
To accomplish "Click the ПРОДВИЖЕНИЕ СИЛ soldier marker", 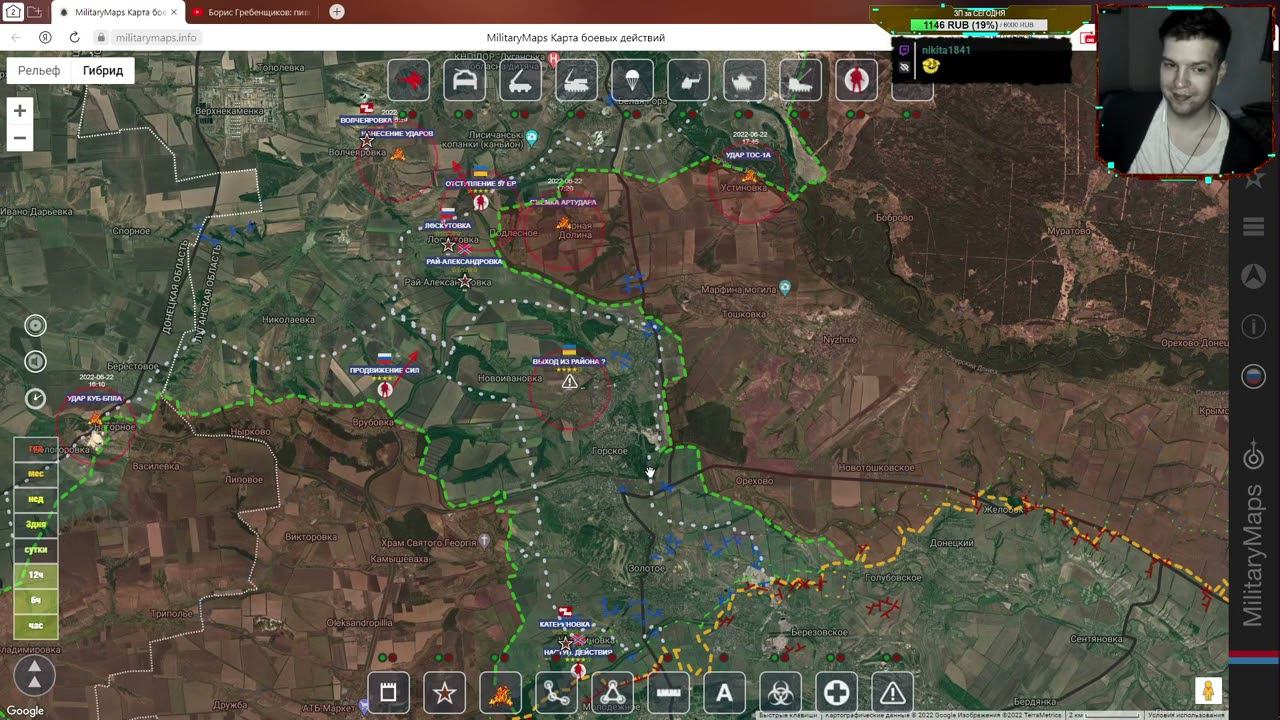I will click(x=385, y=388).
